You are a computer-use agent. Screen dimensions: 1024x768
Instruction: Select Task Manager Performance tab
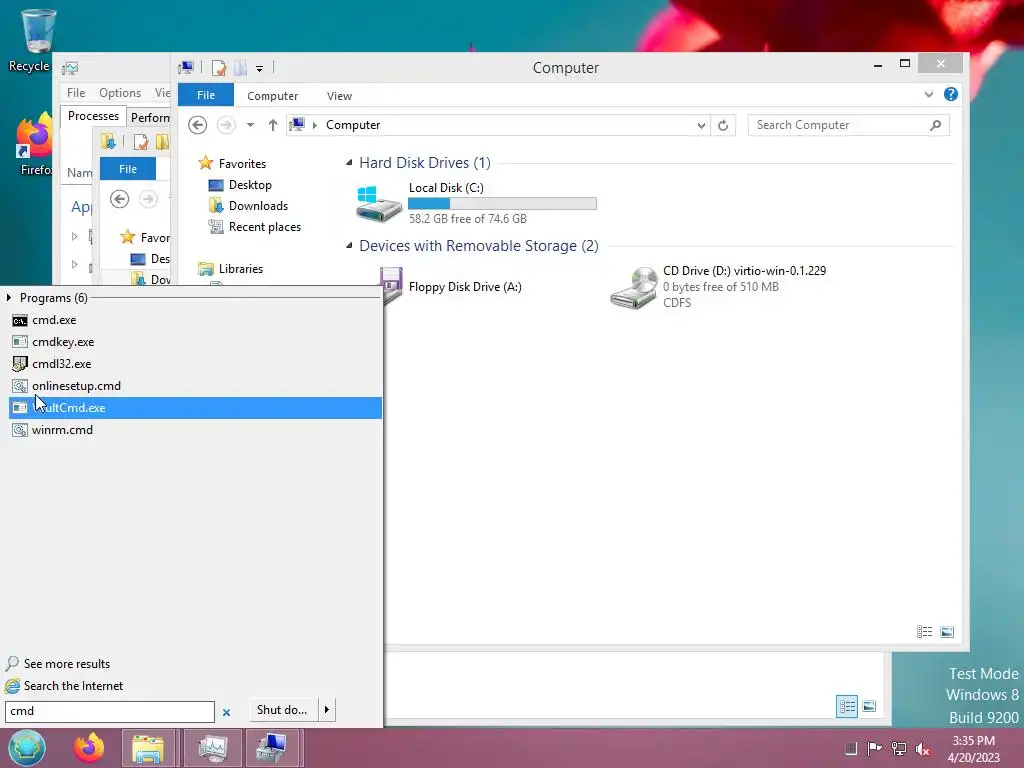(150, 117)
